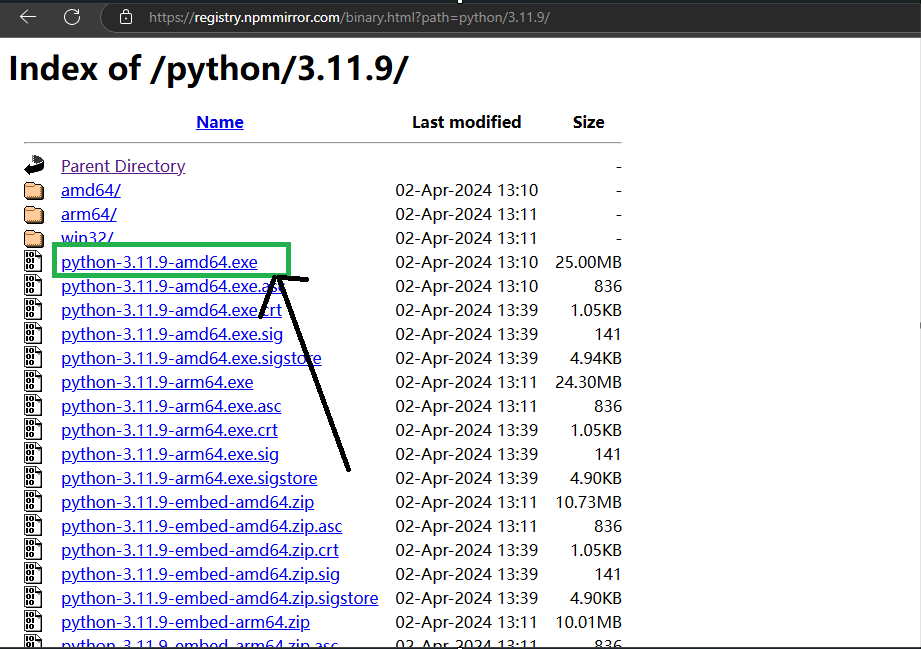Click the arm64 folder icon

(35, 214)
